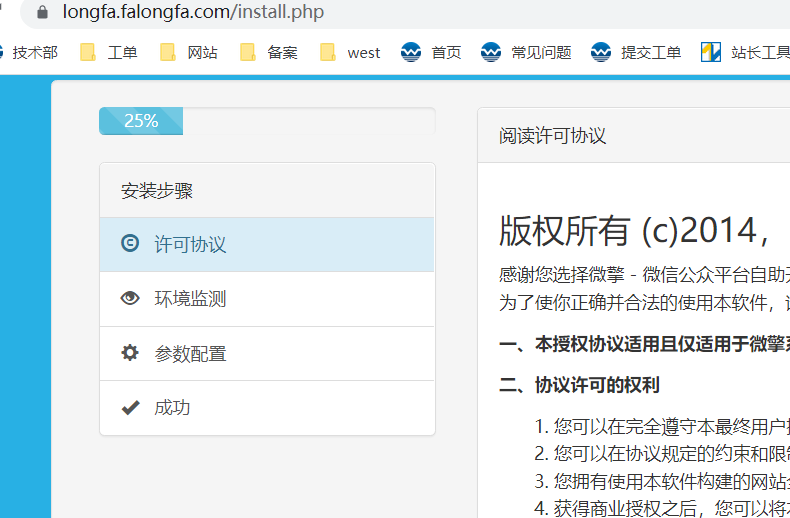Click the padlock icon in address bar
This screenshot has height=518, width=790.
pos(41,13)
